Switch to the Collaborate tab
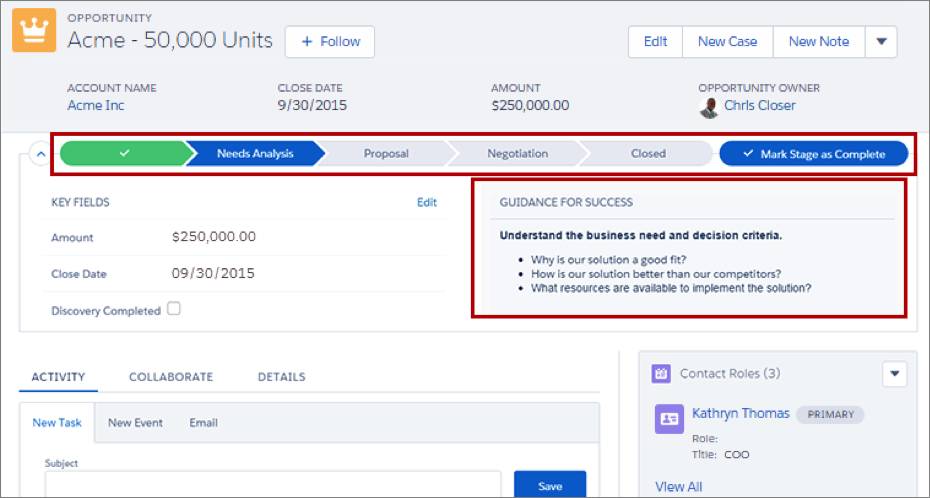The height and width of the screenshot is (498, 930). point(171,377)
